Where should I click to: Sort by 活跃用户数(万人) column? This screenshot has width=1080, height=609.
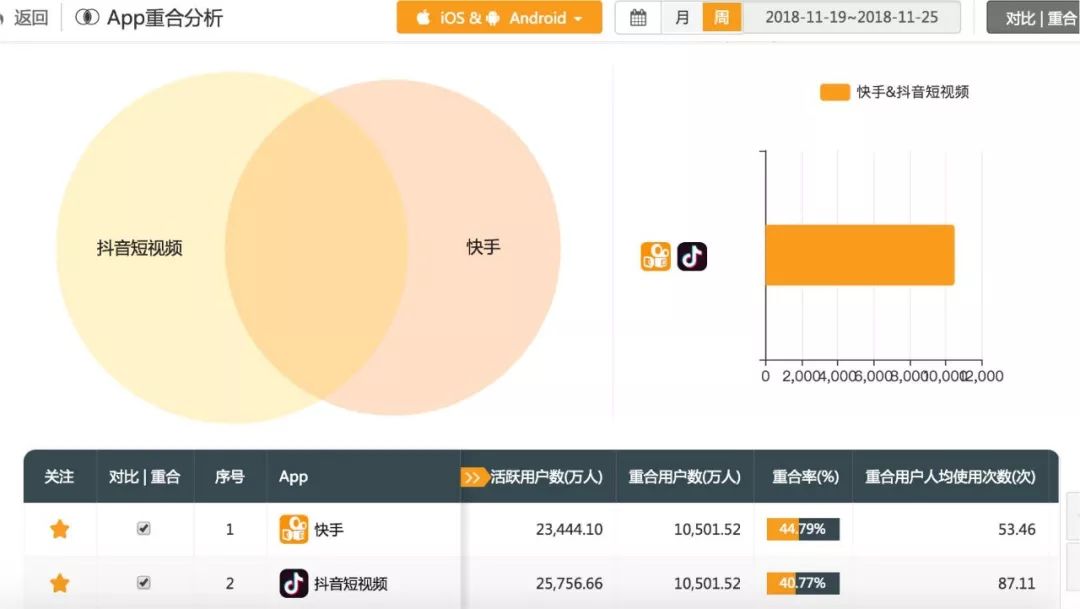(x=546, y=477)
